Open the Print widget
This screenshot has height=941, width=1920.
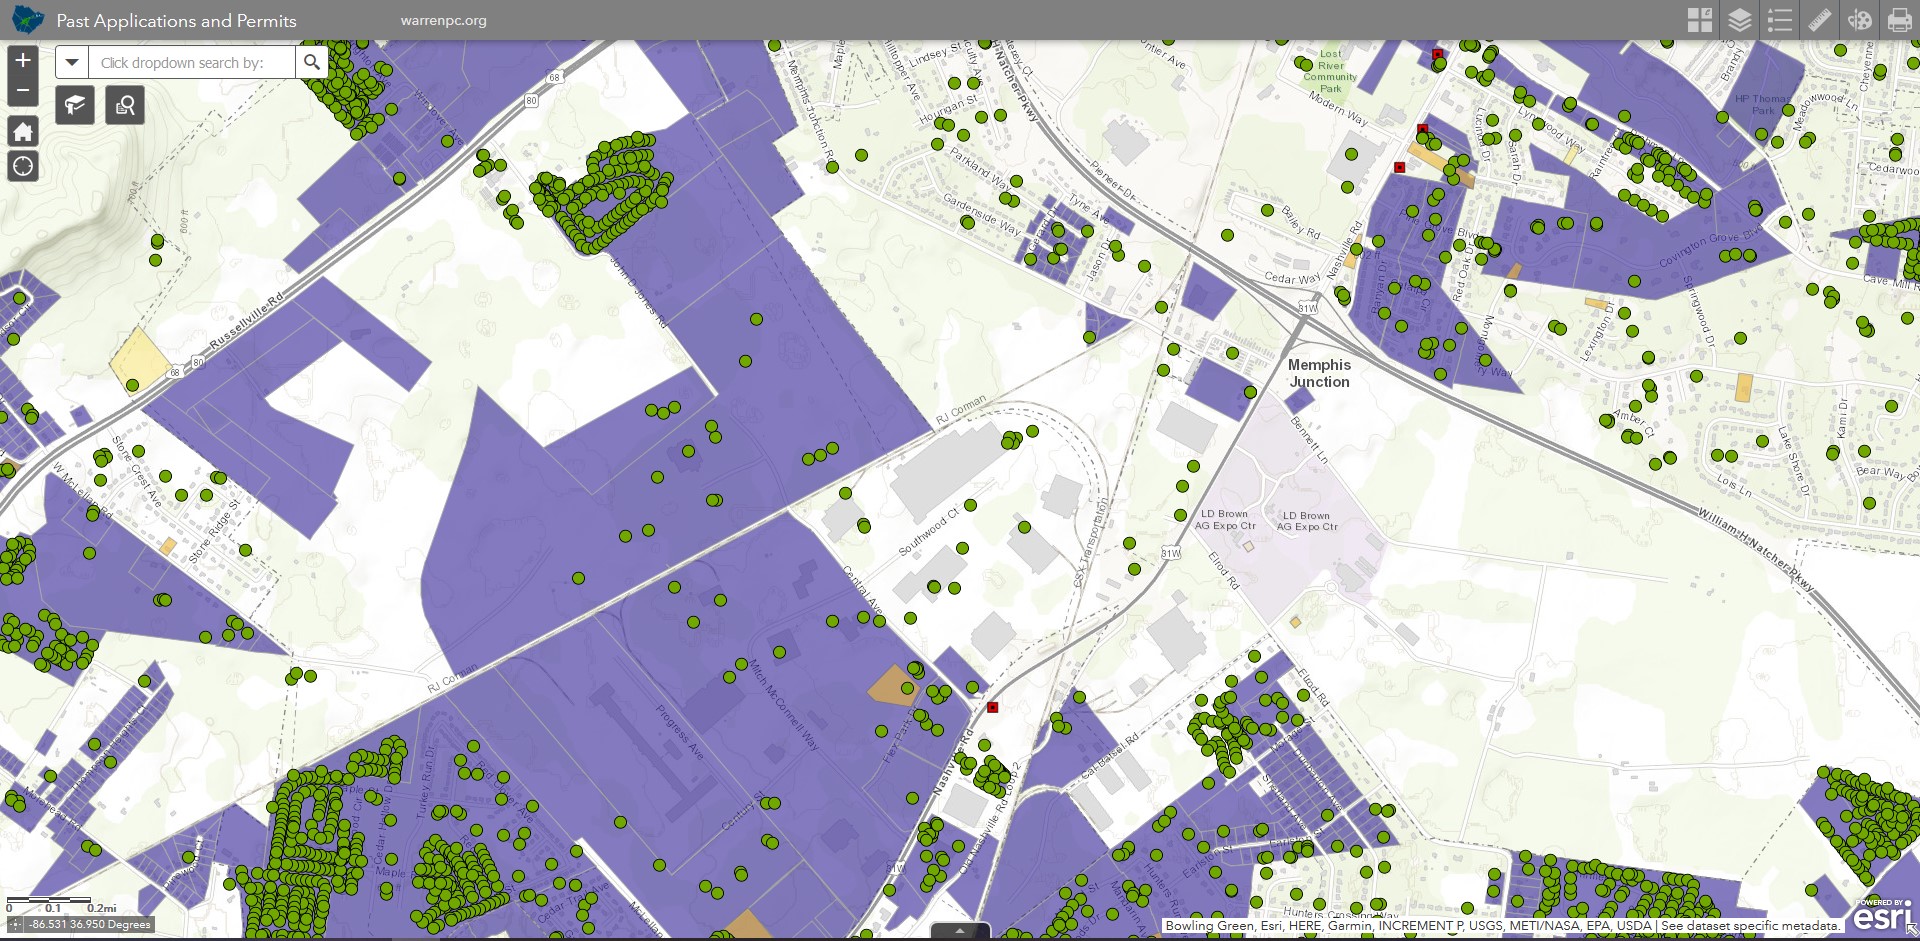pyautogui.click(x=1900, y=19)
